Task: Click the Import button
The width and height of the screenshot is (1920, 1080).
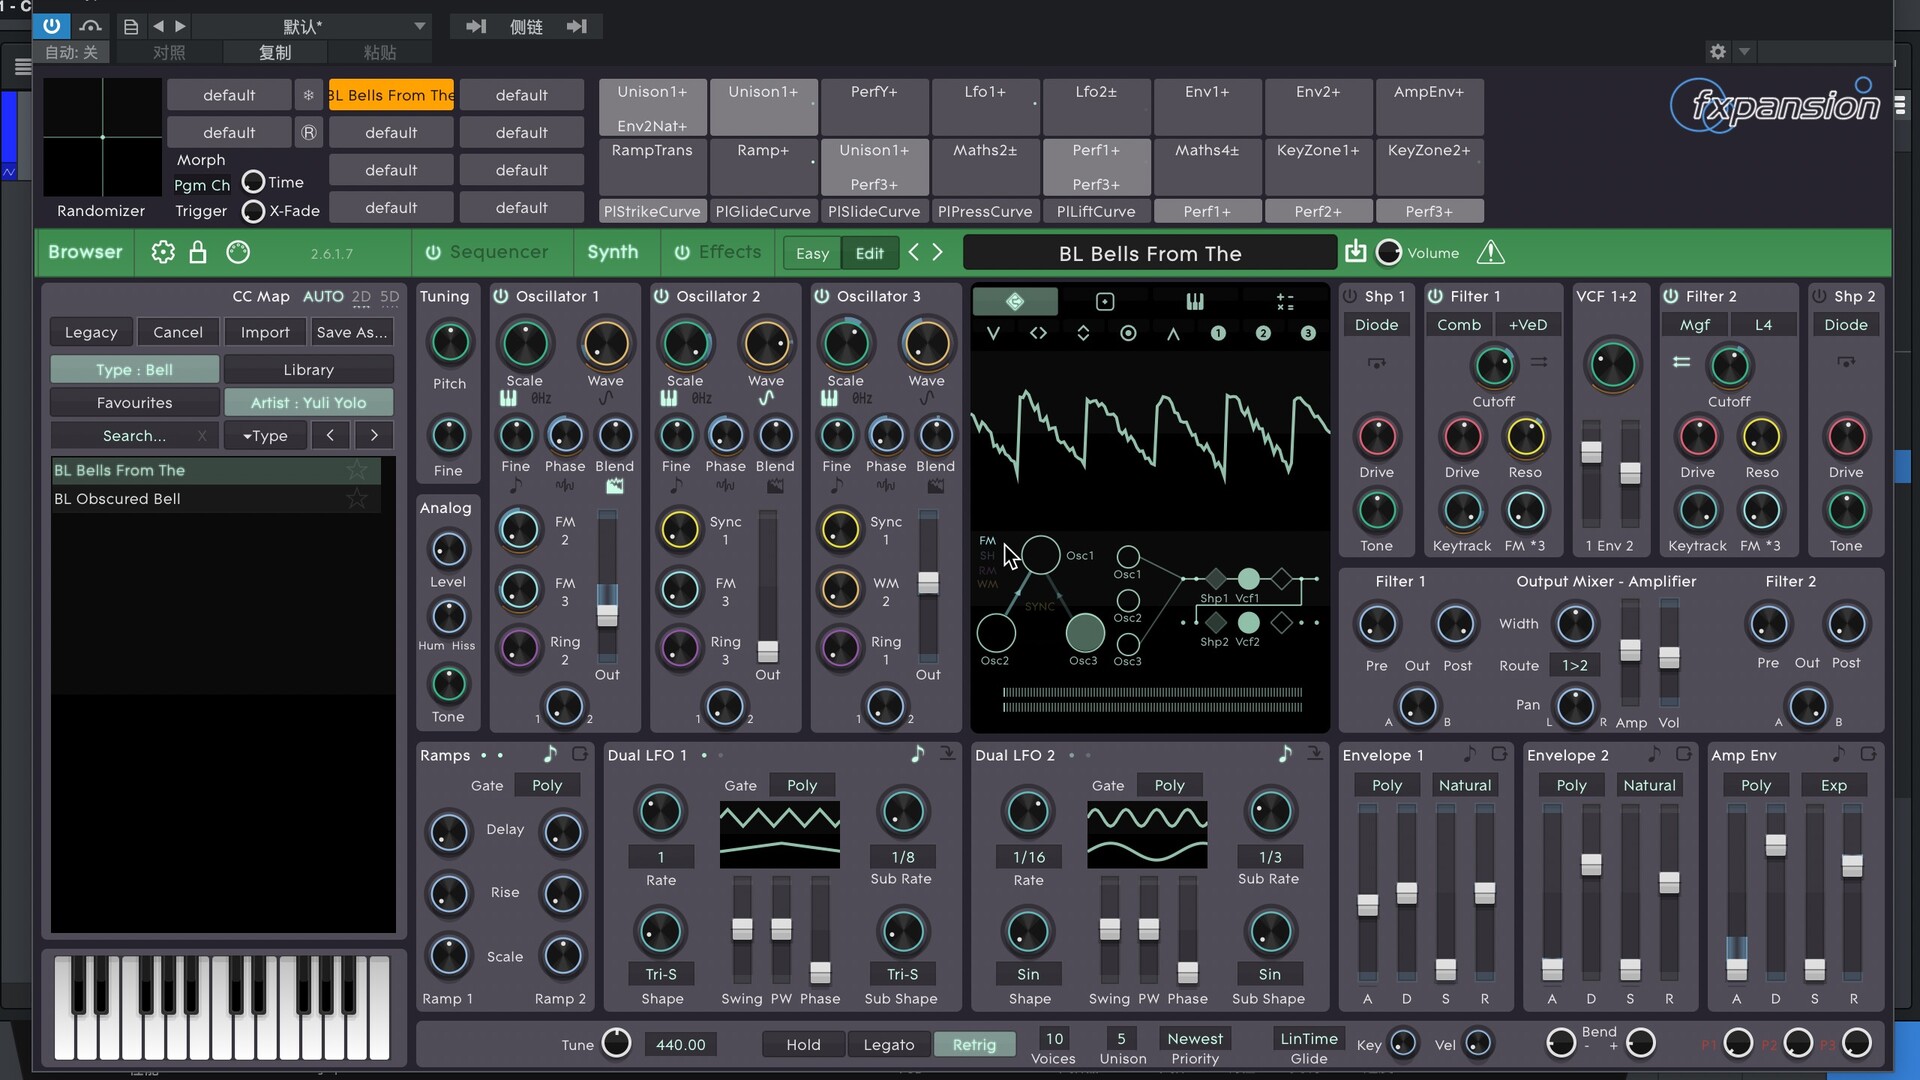Action: (x=265, y=332)
